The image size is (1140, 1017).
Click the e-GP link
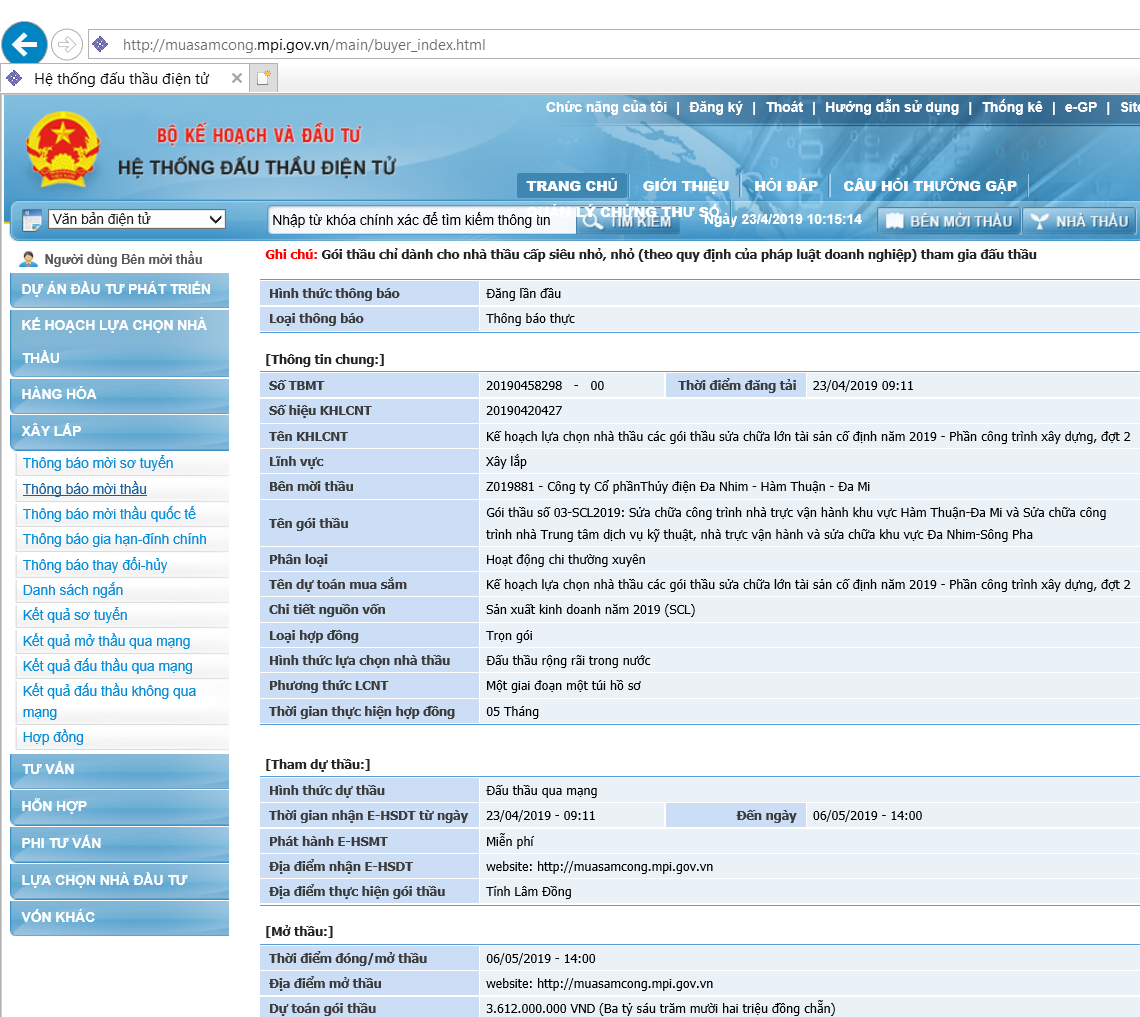pyautogui.click(x=1080, y=108)
